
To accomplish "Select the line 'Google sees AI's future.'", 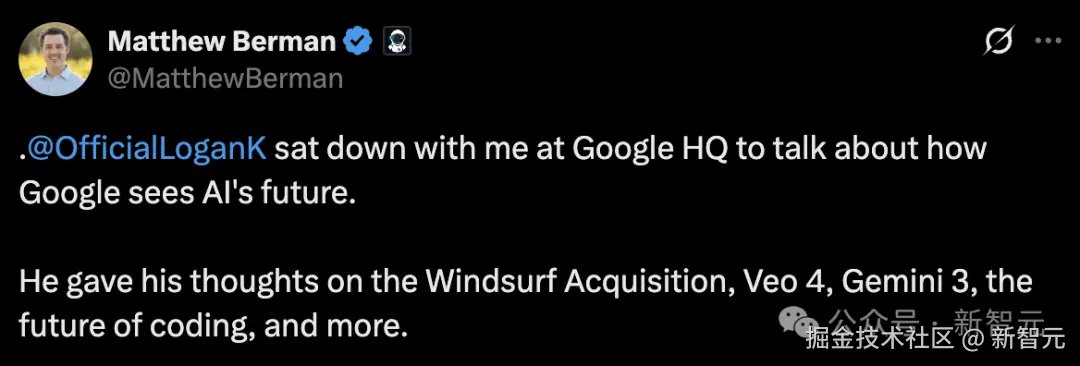I will (187, 195).
